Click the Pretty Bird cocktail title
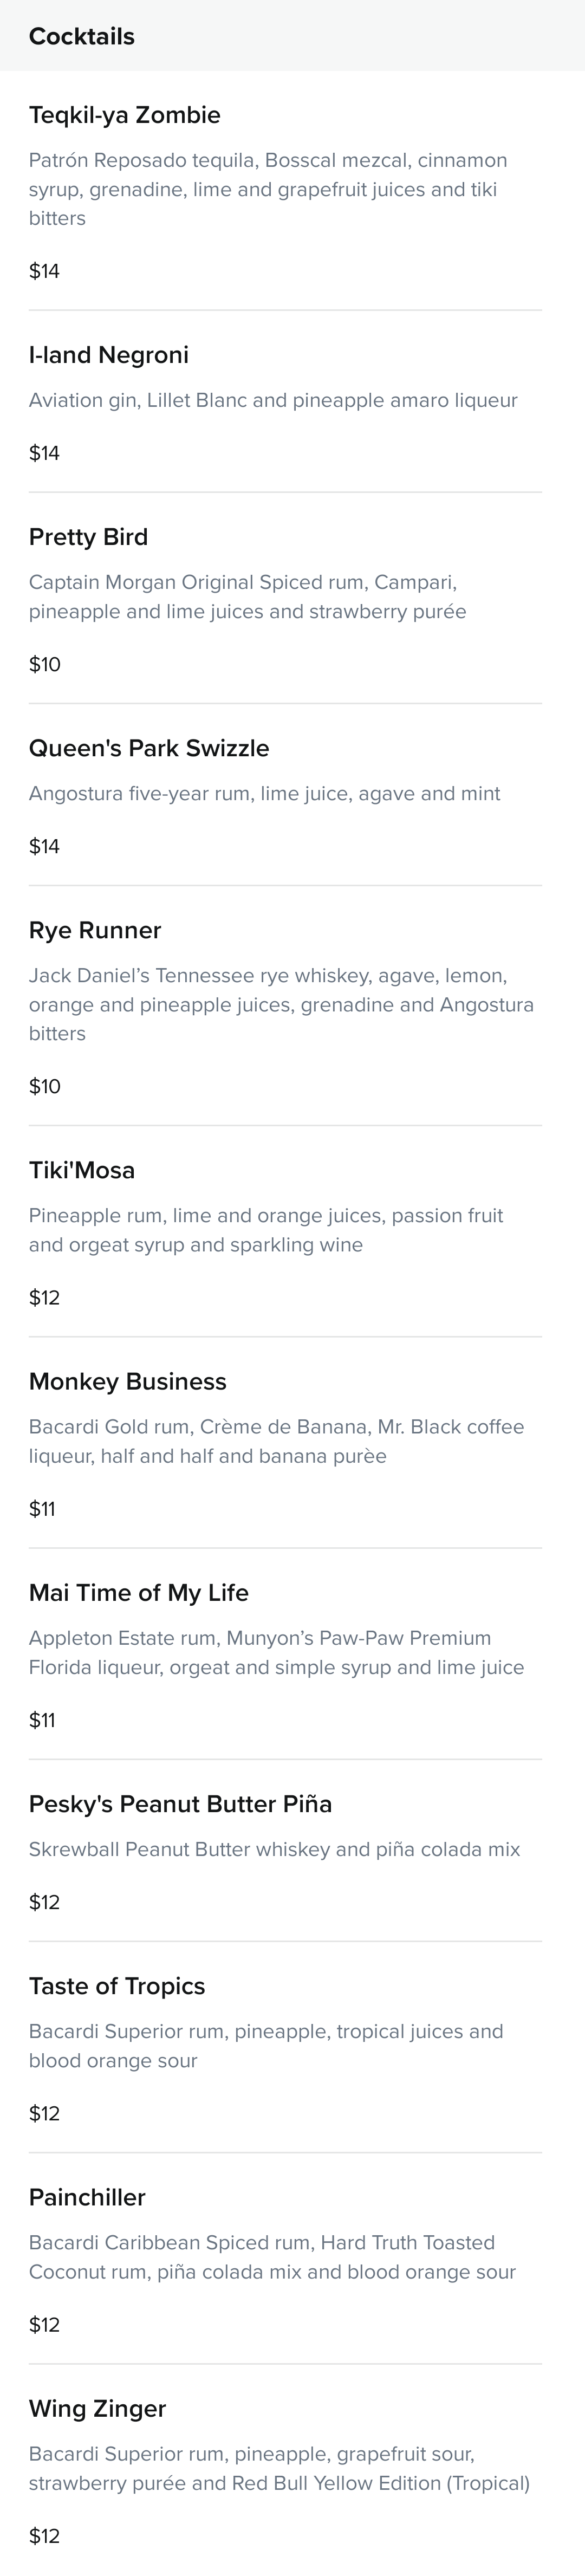 tap(88, 537)
